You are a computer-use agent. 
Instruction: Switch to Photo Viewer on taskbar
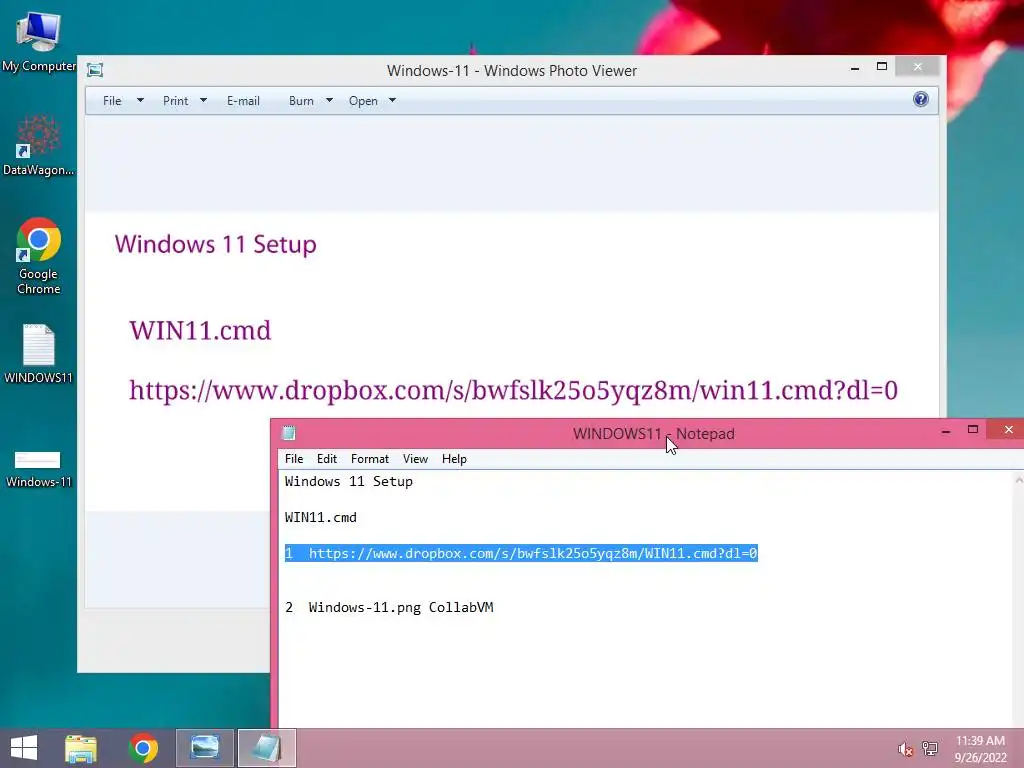(205, 748)
